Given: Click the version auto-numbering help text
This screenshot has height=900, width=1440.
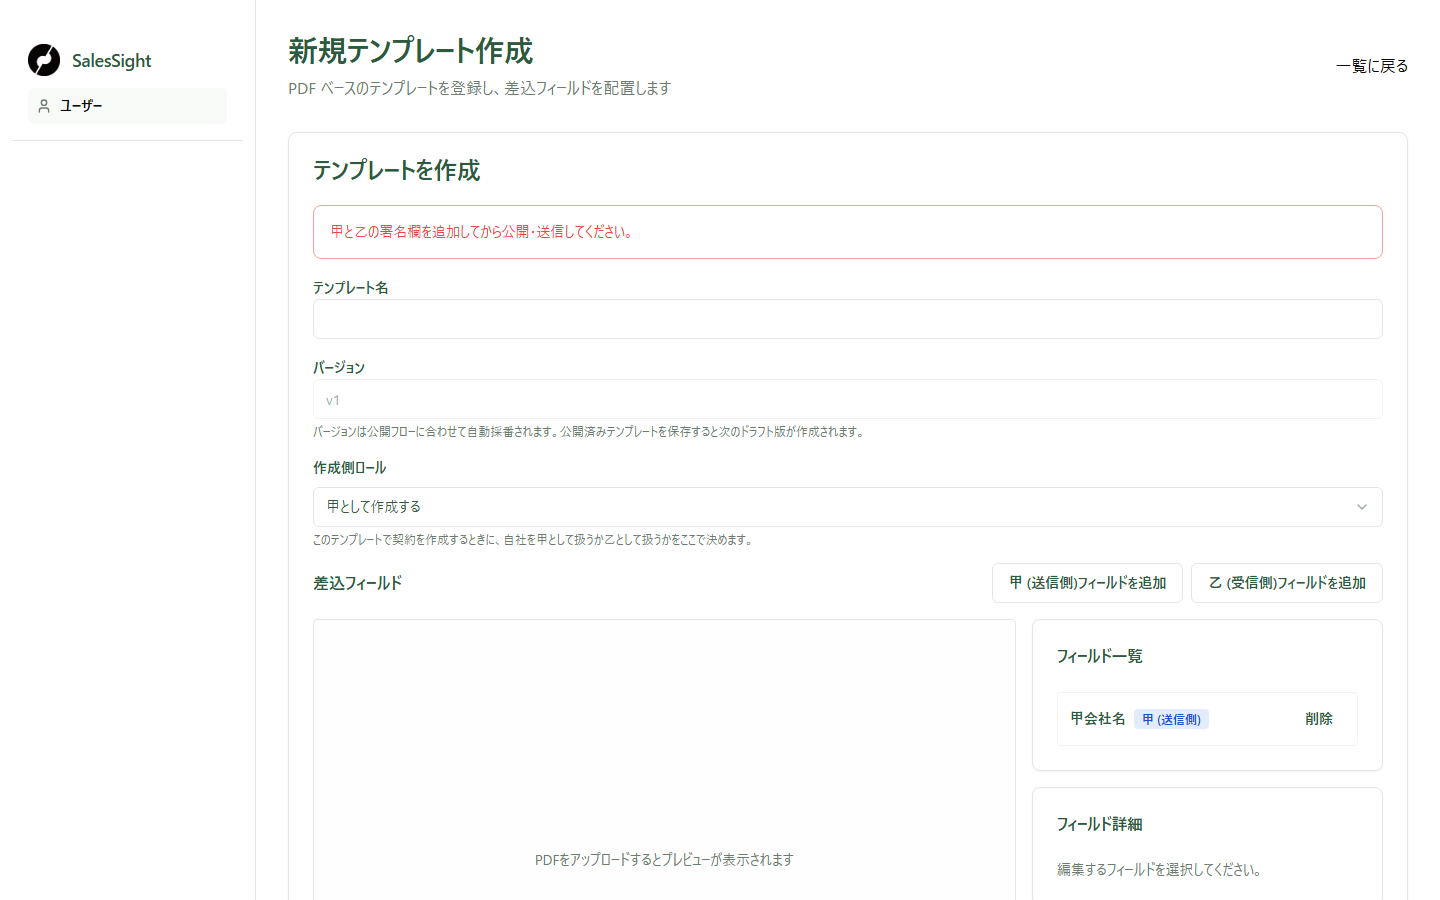Looking at the screenshot, I should pyautogui.click(x=588, y=432).
